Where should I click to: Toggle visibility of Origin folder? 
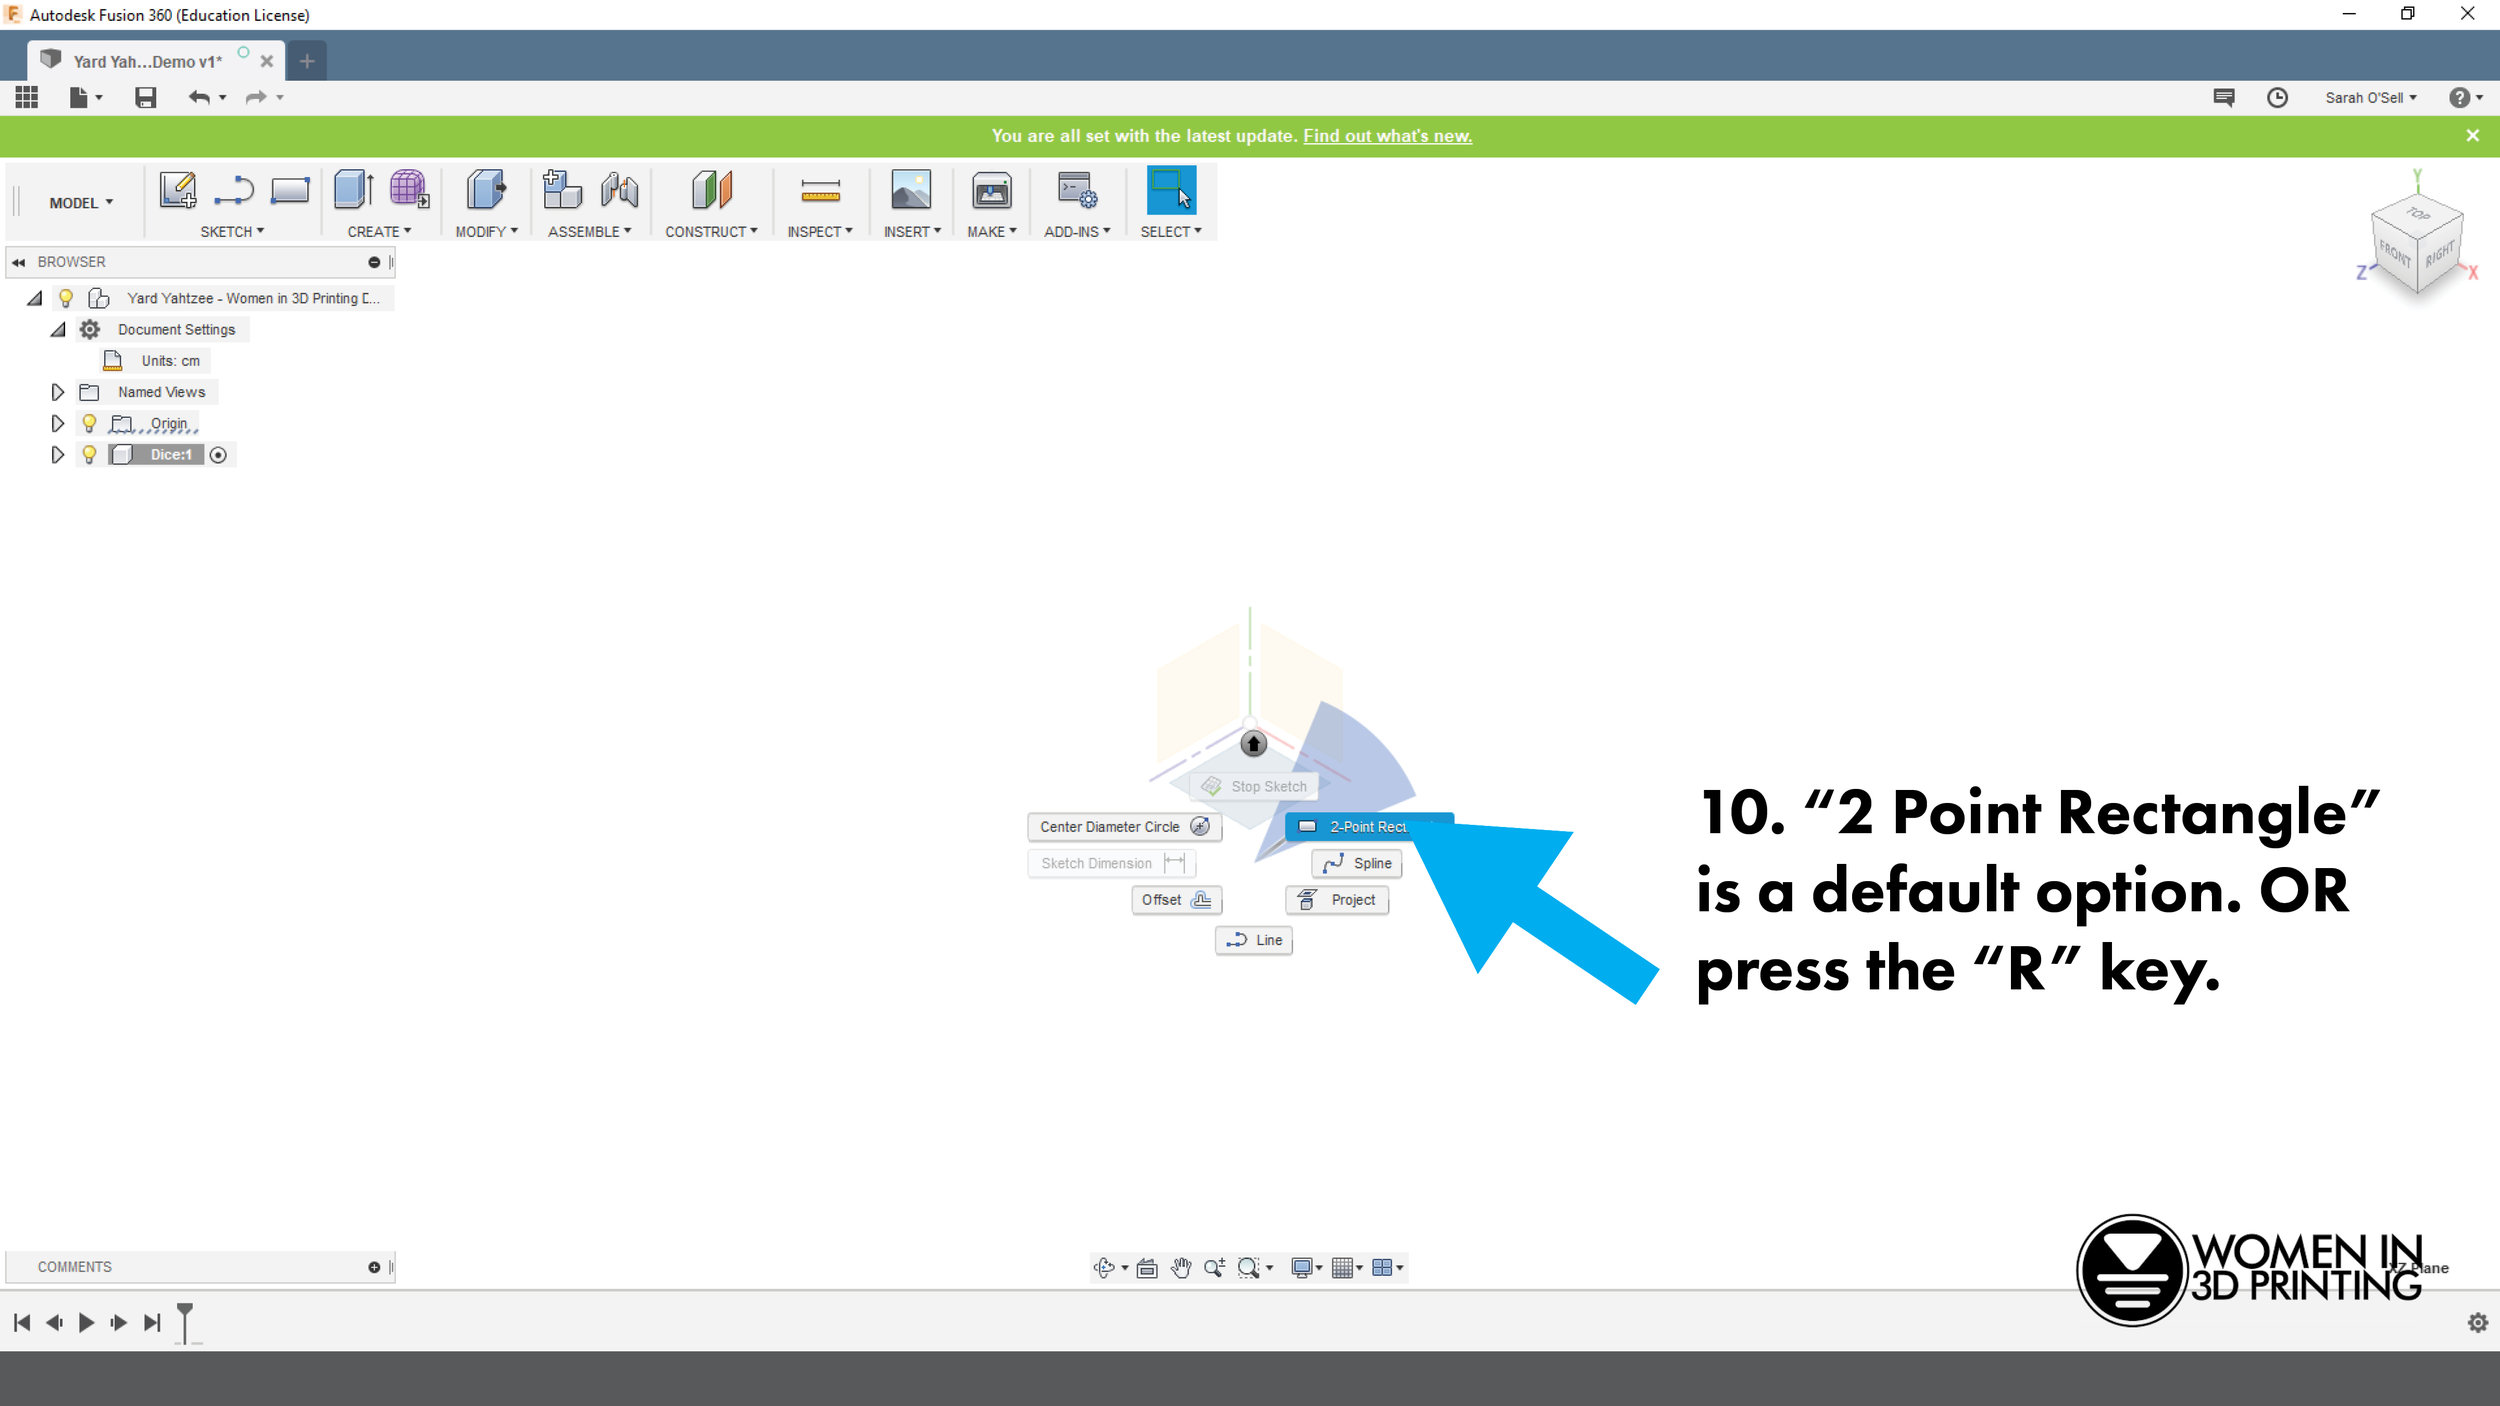click(x=88, y=422)
